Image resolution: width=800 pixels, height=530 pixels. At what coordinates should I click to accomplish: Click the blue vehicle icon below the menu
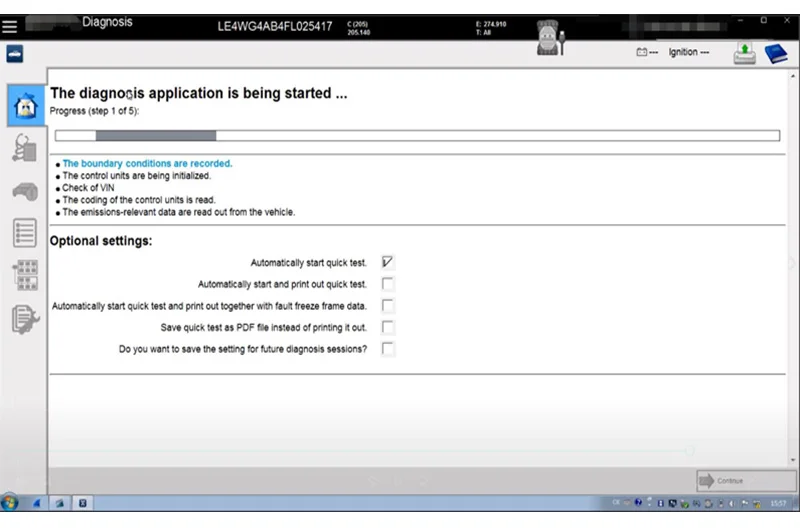click(14, 54)
